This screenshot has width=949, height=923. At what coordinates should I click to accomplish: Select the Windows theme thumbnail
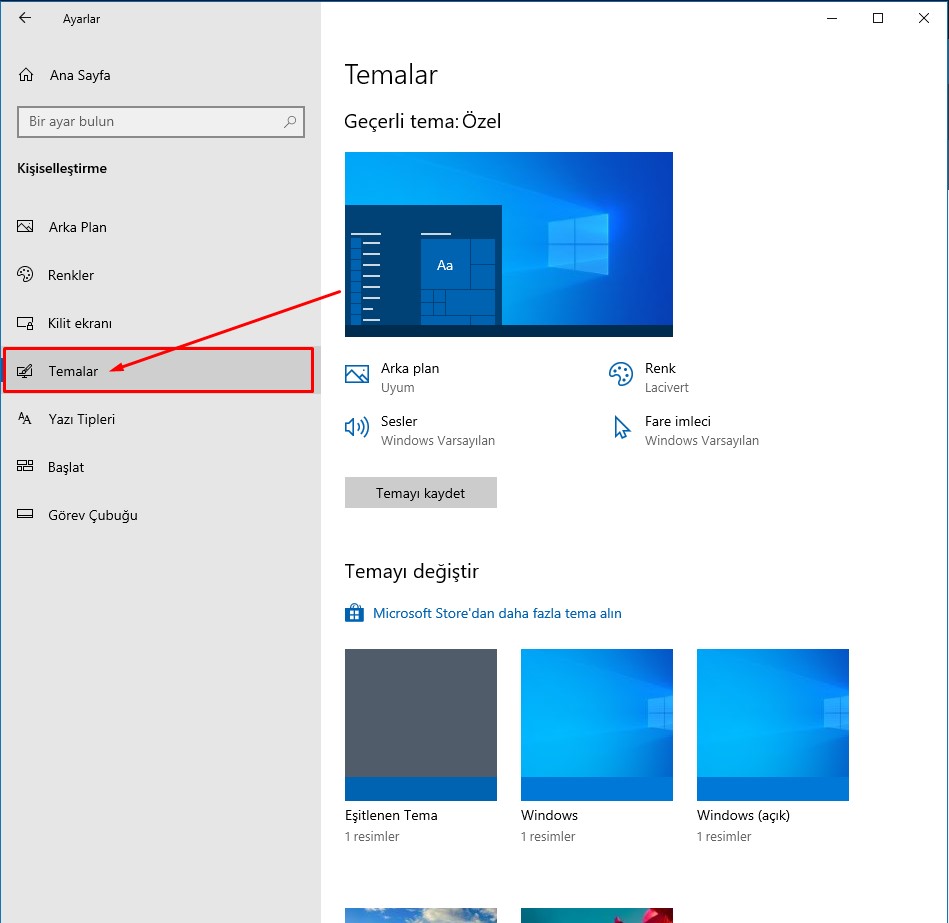coord(597,724)
